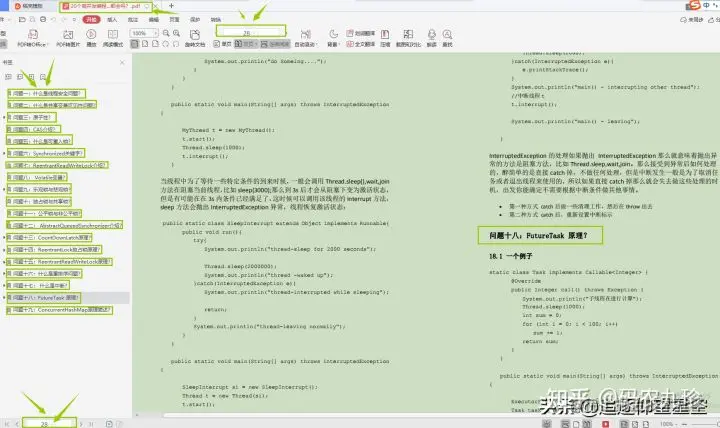Click the 旋转文档 rotate document icon

tap(195, 35)
